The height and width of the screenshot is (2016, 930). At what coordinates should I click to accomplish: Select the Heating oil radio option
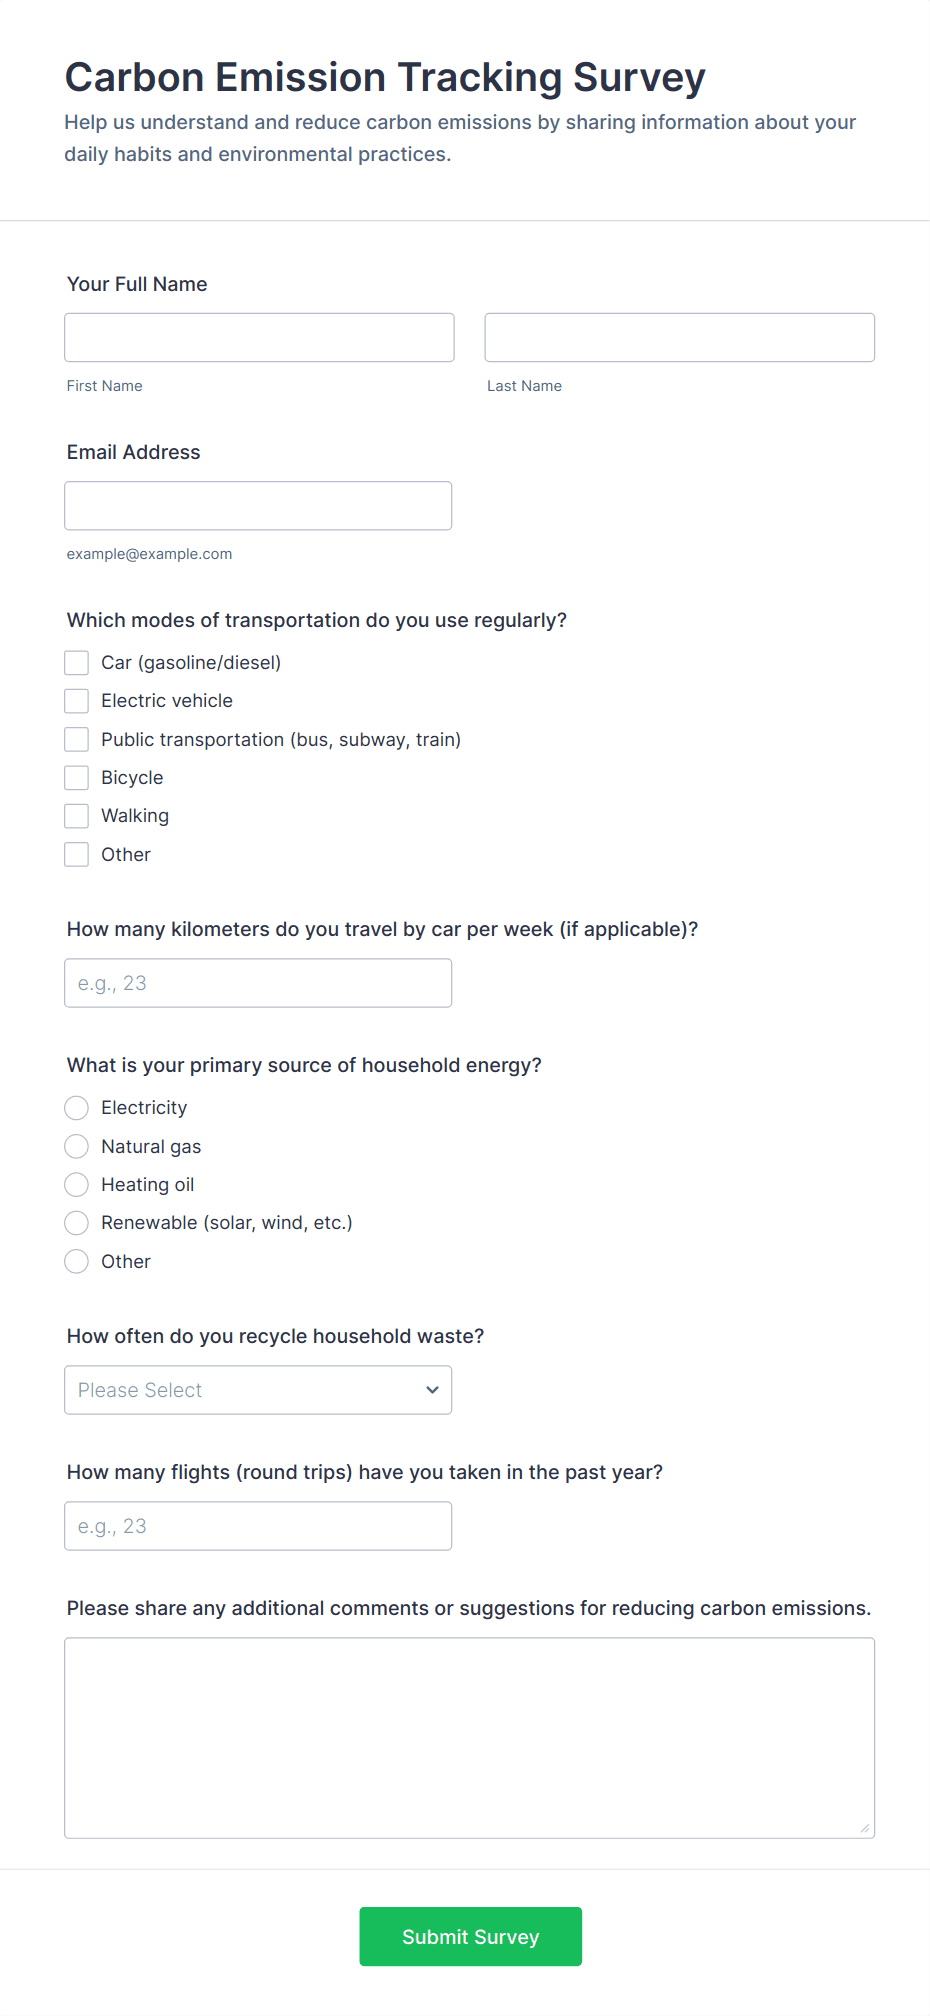pyautogui.click(x=77, y=1185)
